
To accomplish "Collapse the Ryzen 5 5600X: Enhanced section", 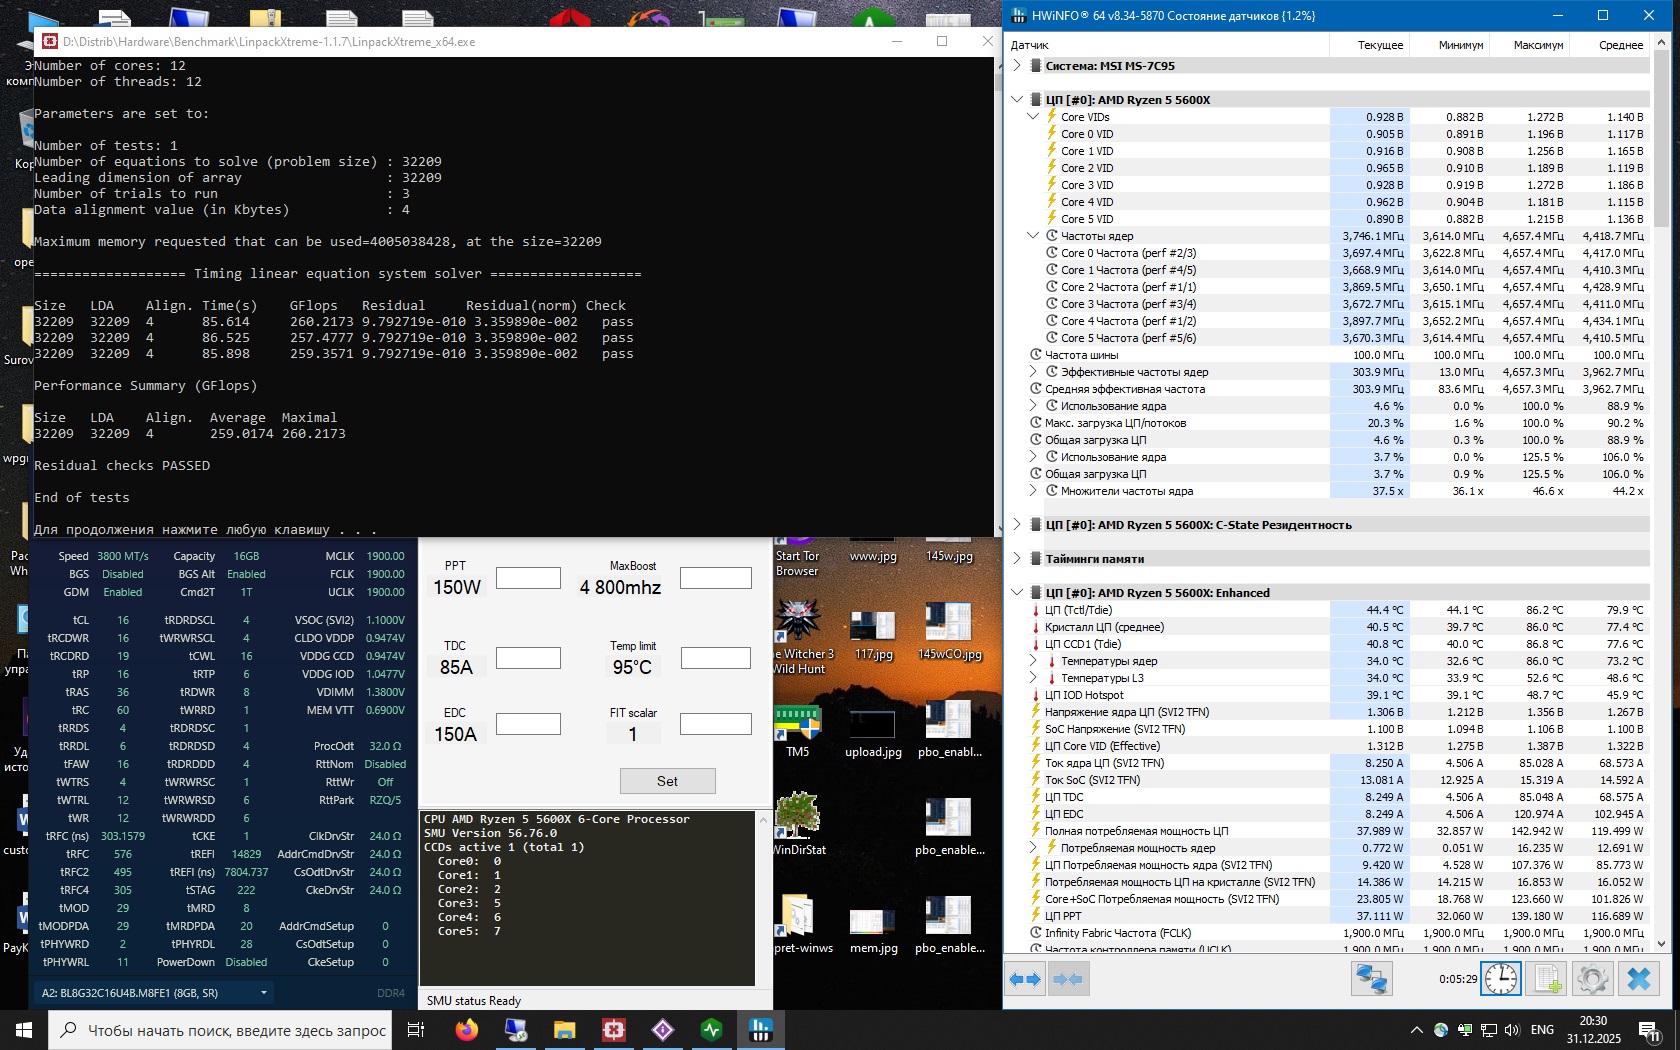I will [1017, 593].
